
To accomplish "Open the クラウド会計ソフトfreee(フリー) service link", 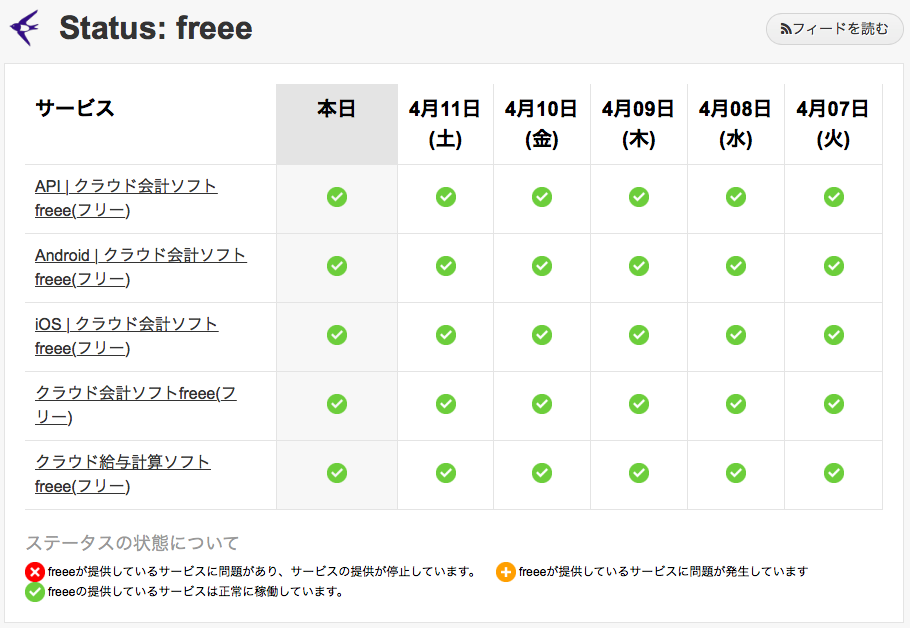I will [135, 405].
